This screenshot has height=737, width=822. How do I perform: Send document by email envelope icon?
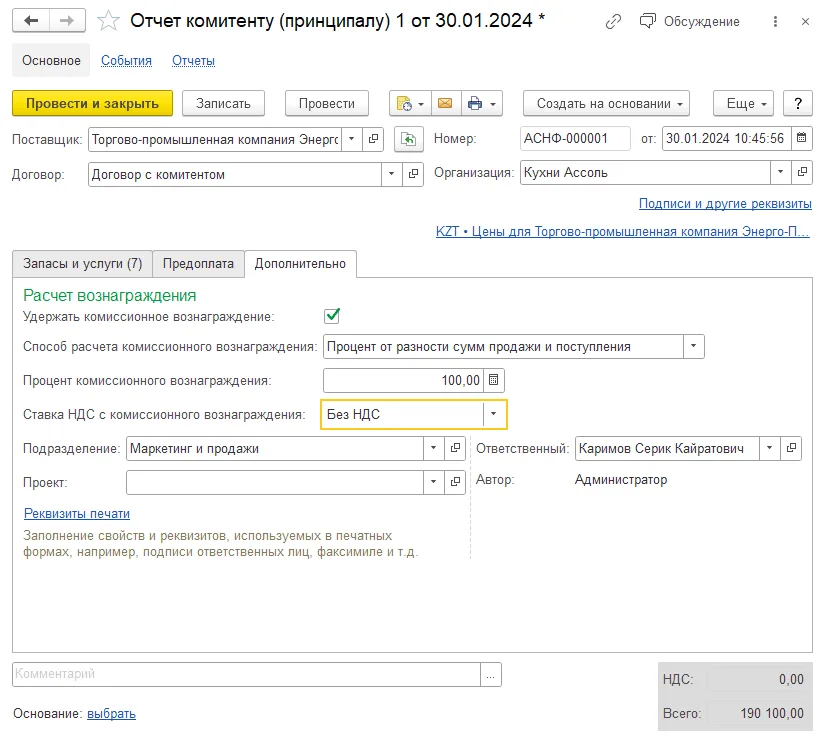tap(445, 104)
